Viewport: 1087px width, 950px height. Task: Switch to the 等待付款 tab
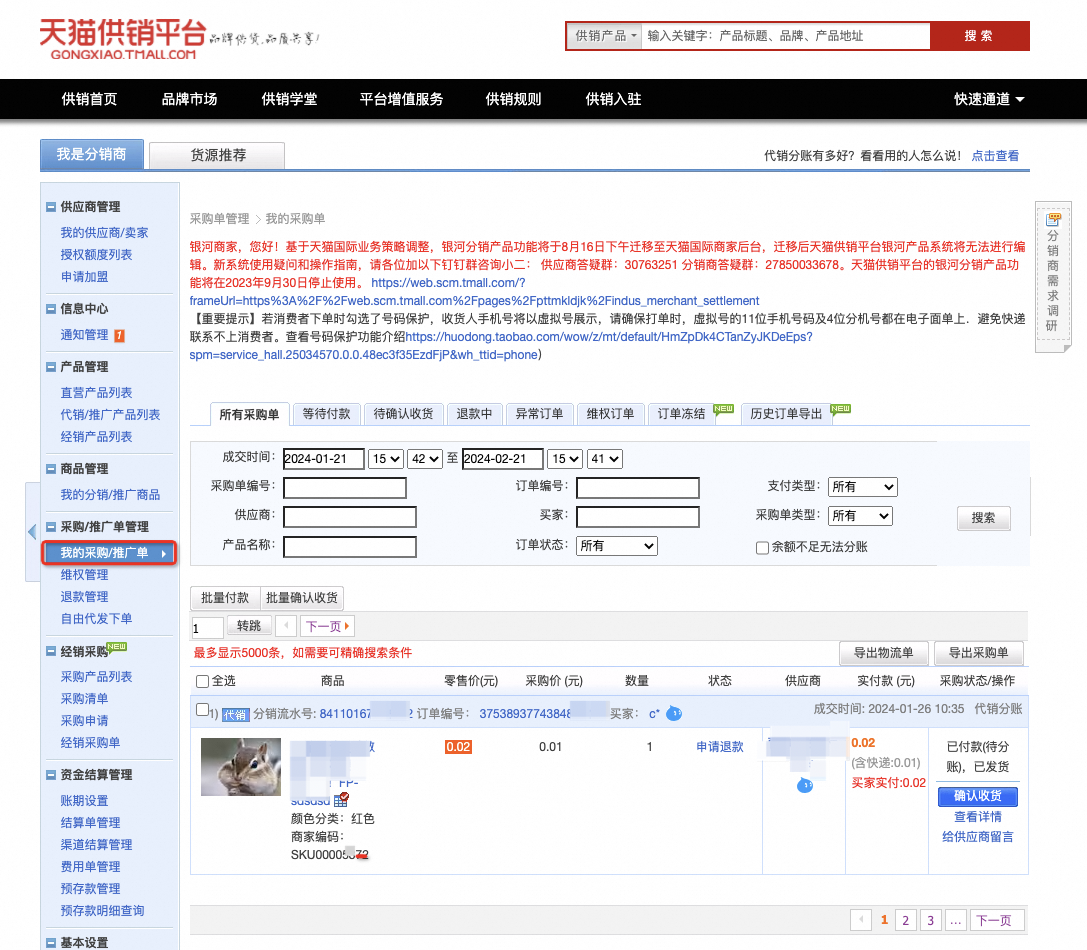(327, 414)
